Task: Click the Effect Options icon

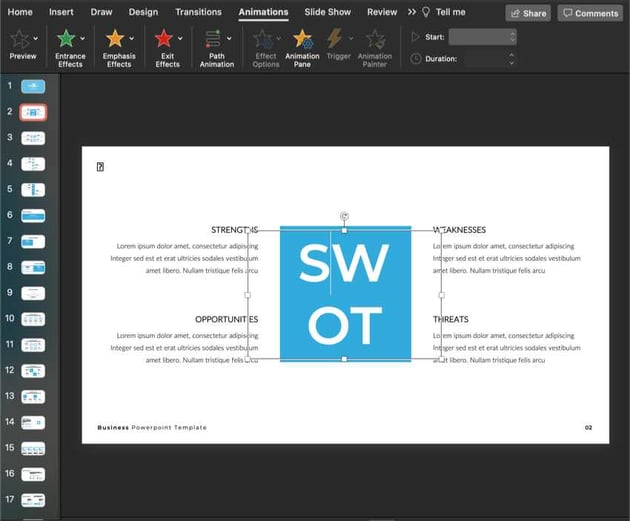Action: 264,39
